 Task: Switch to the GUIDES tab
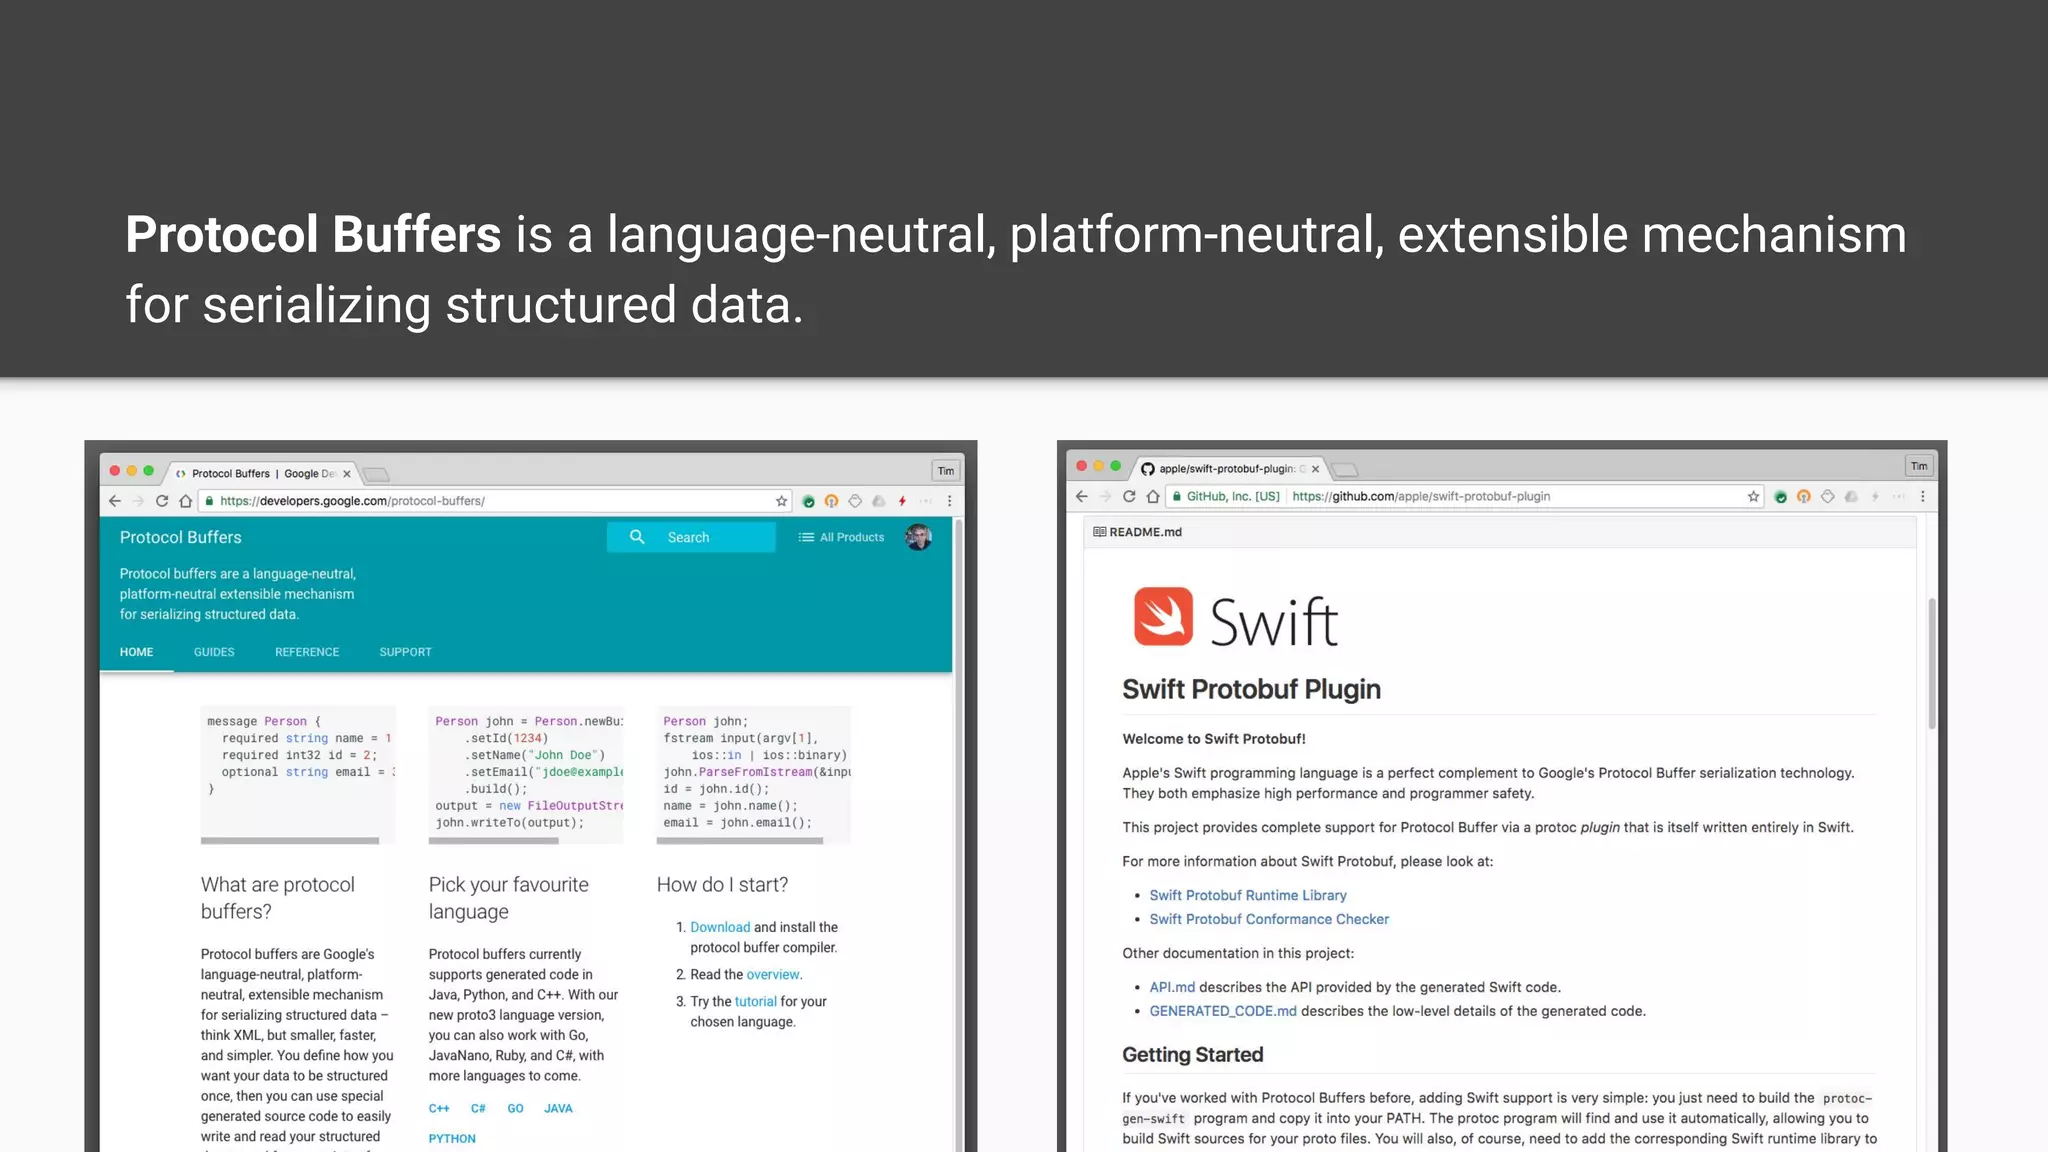(x=214, y=652)
